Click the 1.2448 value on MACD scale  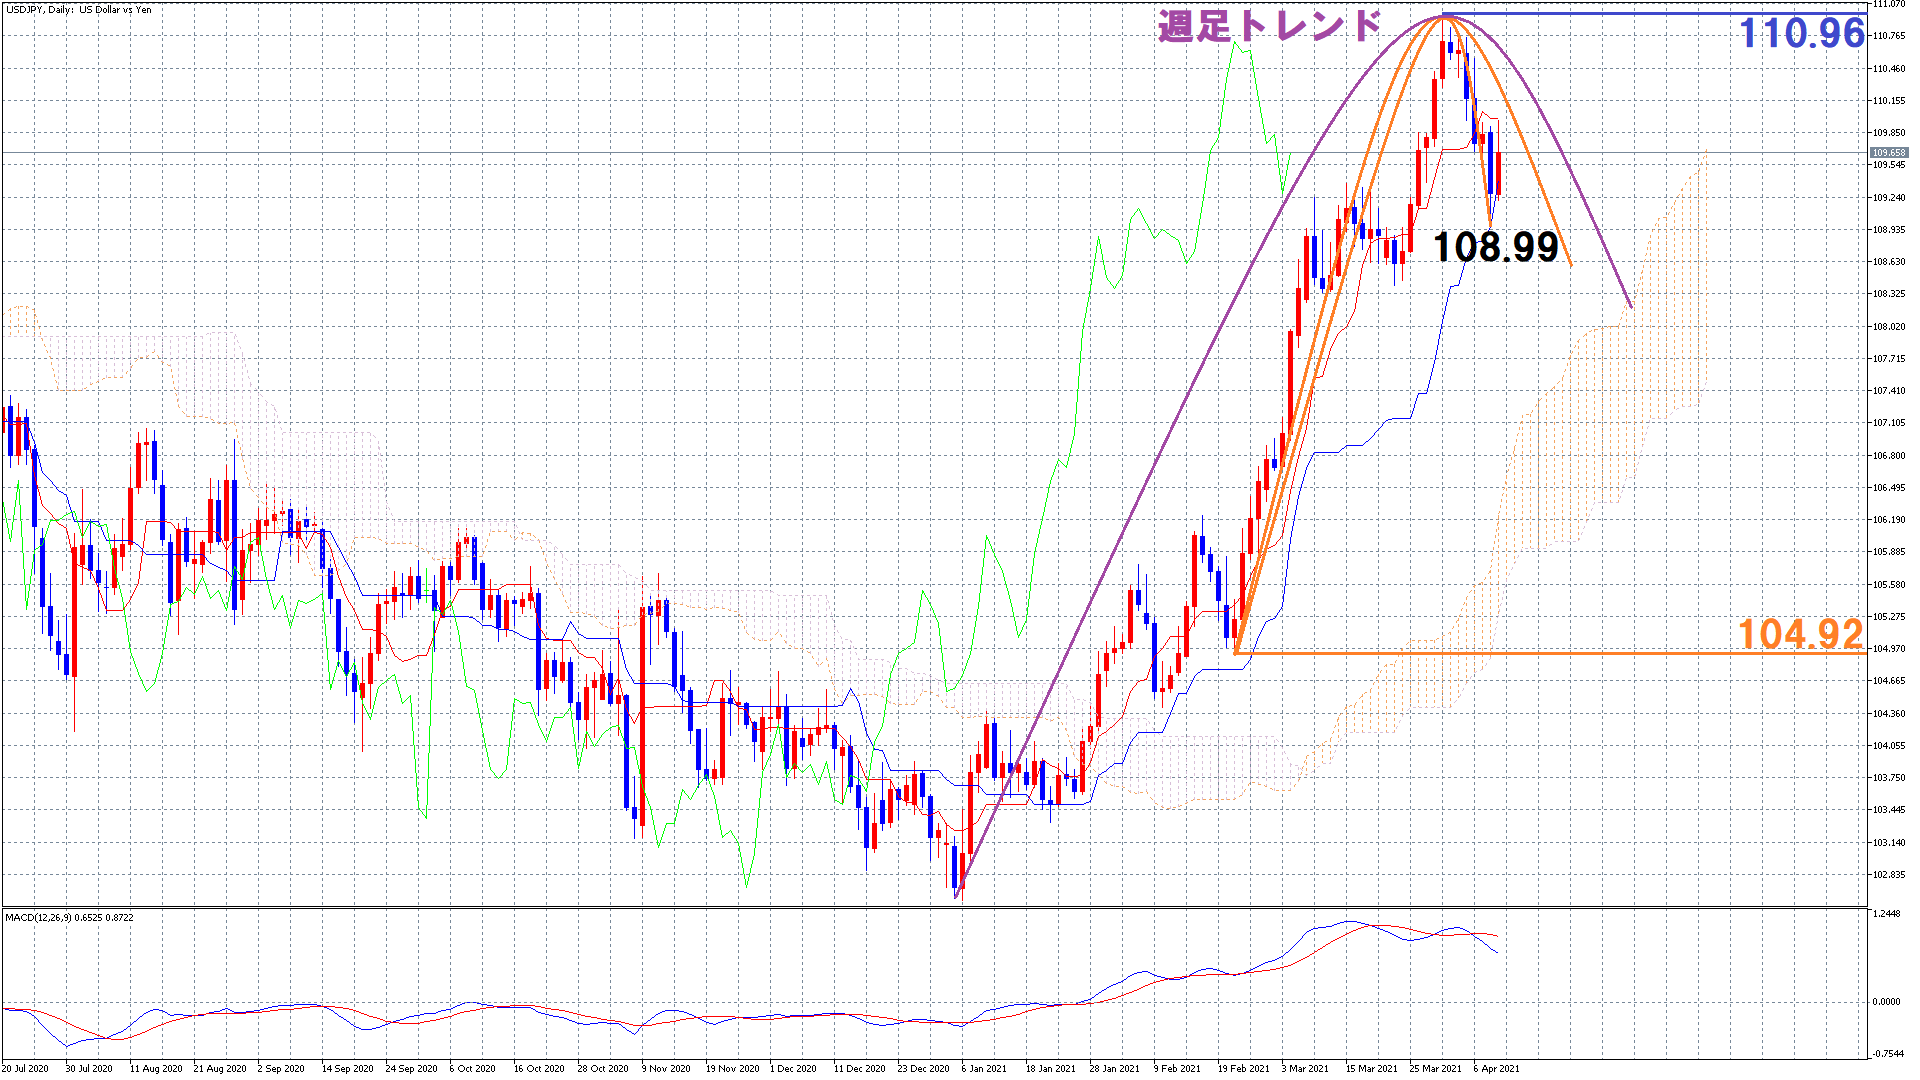pyautogui.click(x=1886, y=914)
